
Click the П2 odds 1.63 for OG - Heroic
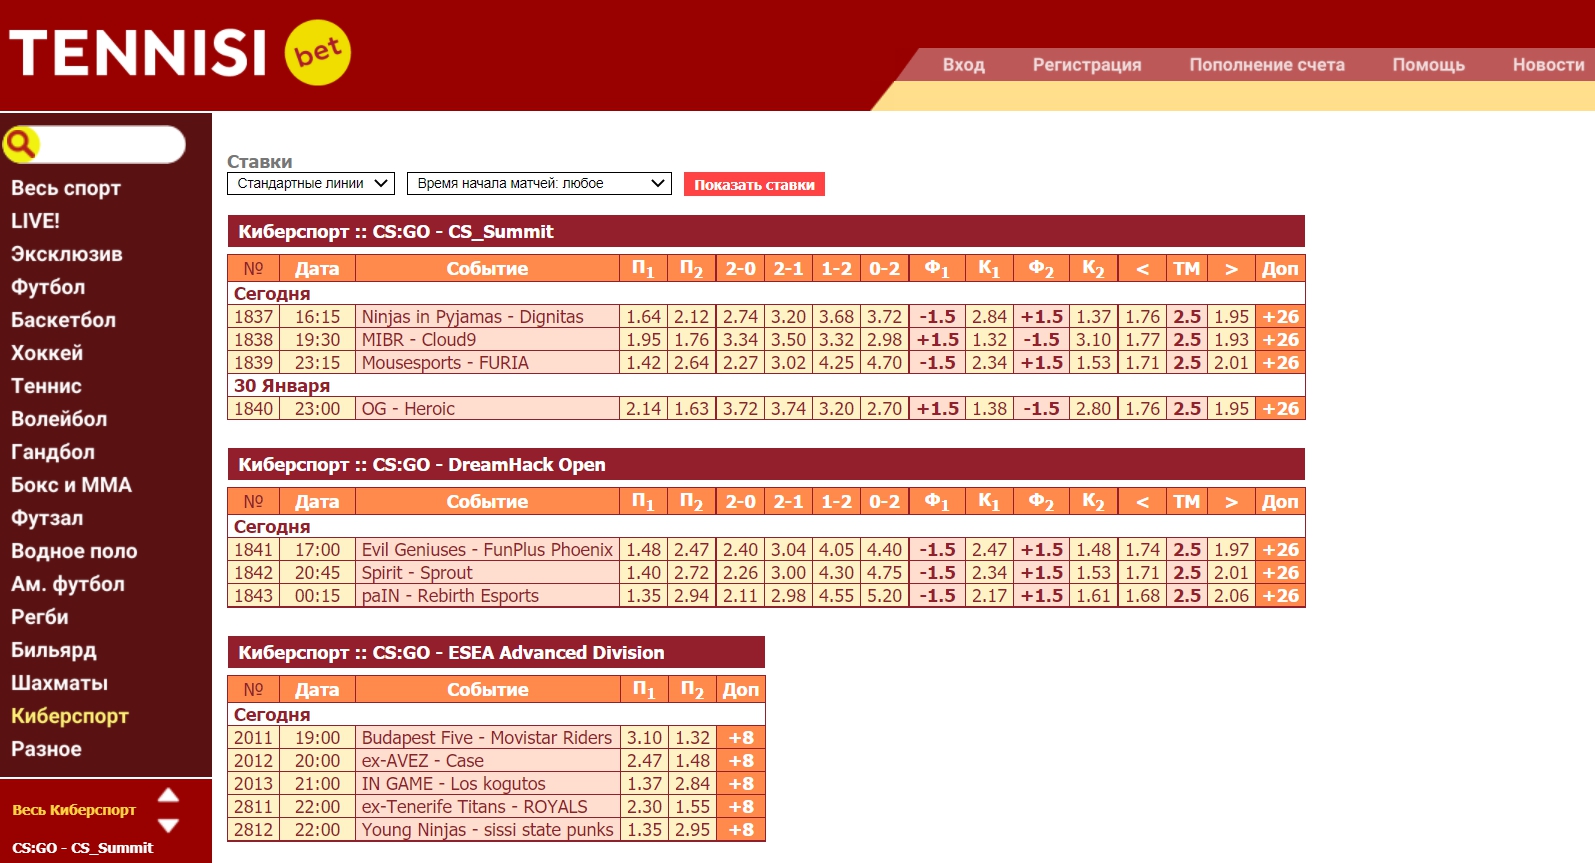point(691,409)
